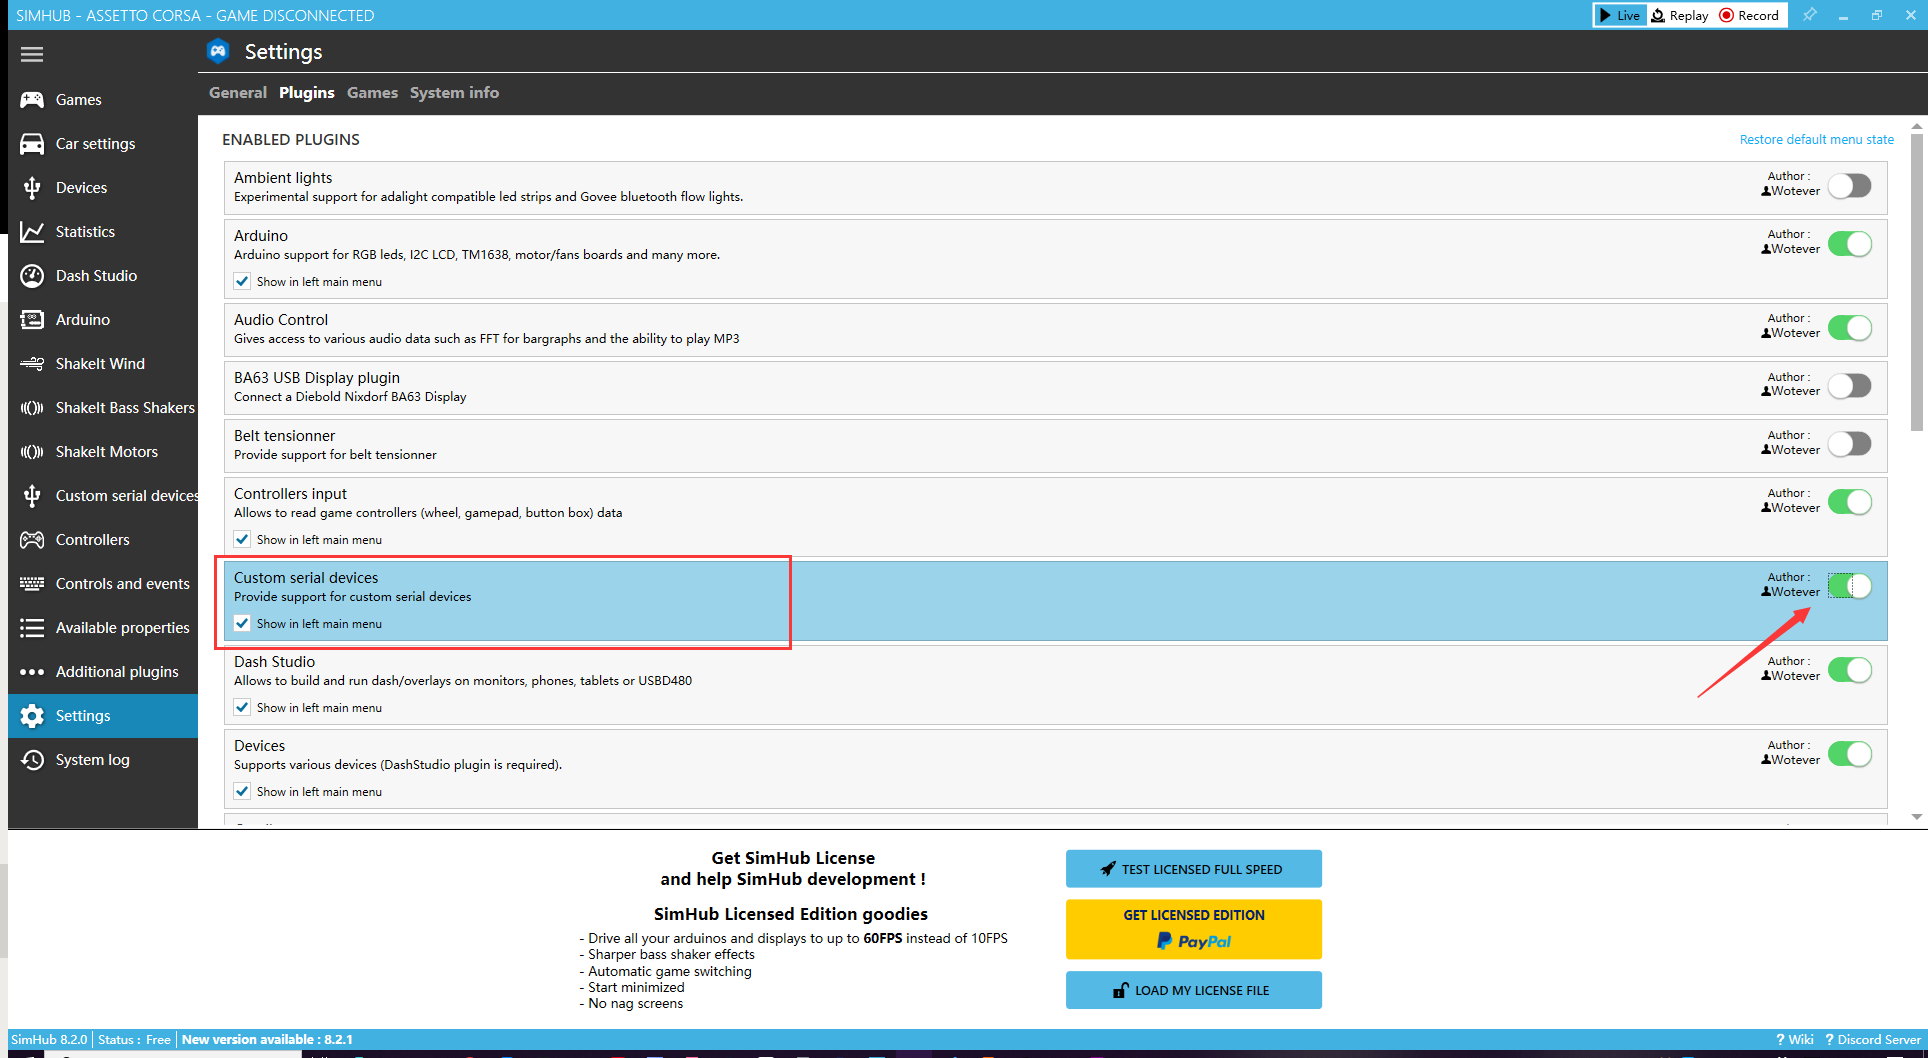The width and height of the screenshot is (1928, 1058).
Task: Click the Controllers gamepad icon
Action: (x=32, y=540)
